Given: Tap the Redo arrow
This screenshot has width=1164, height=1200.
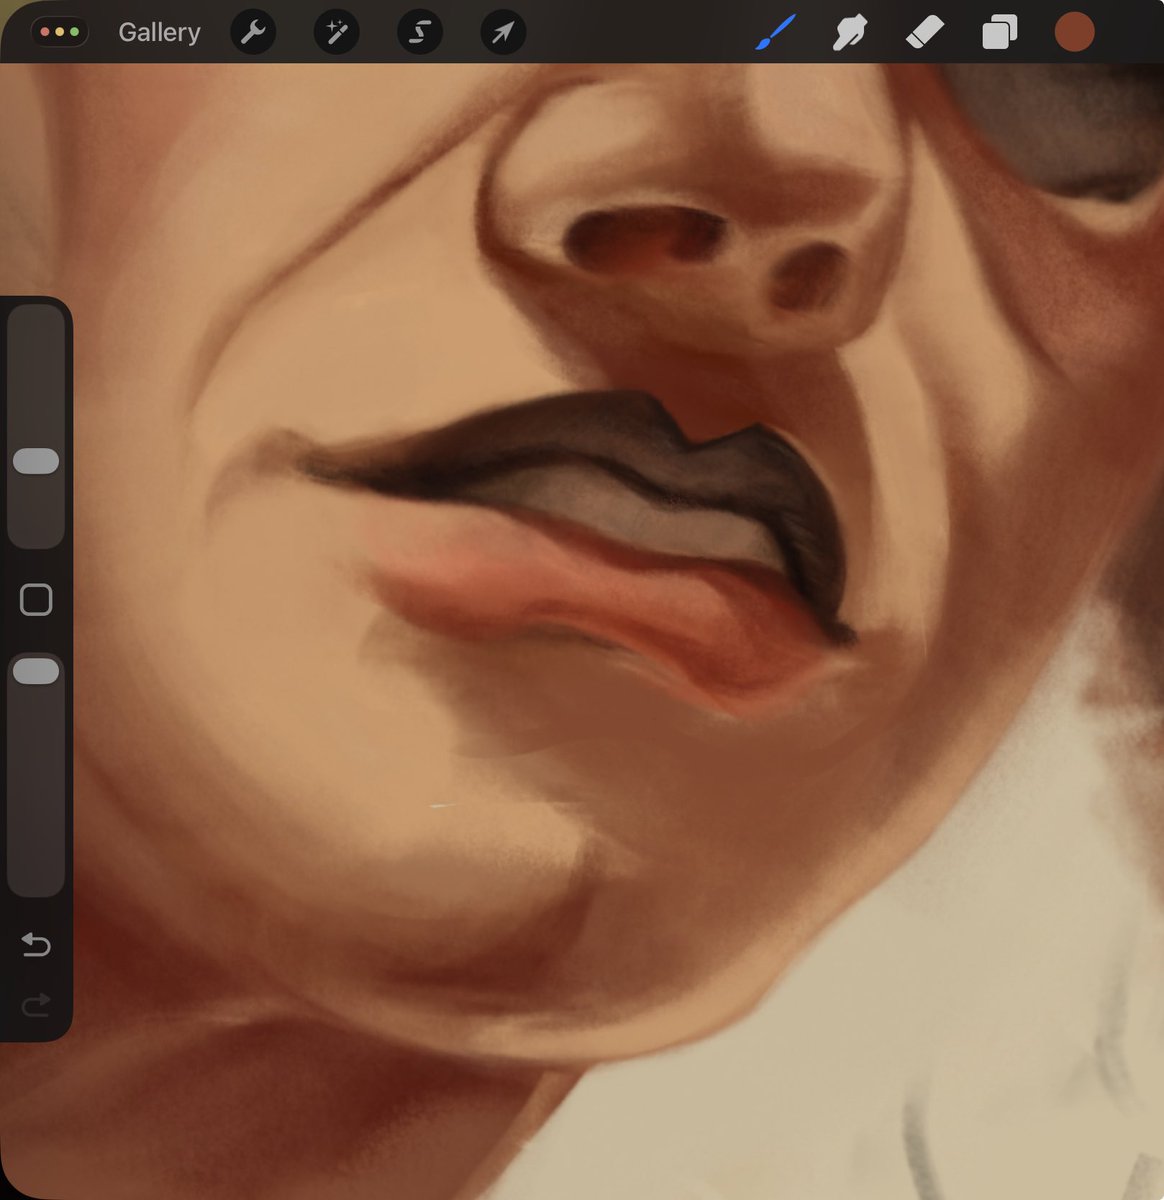Looking at the screenshot, I should 36,1005.
